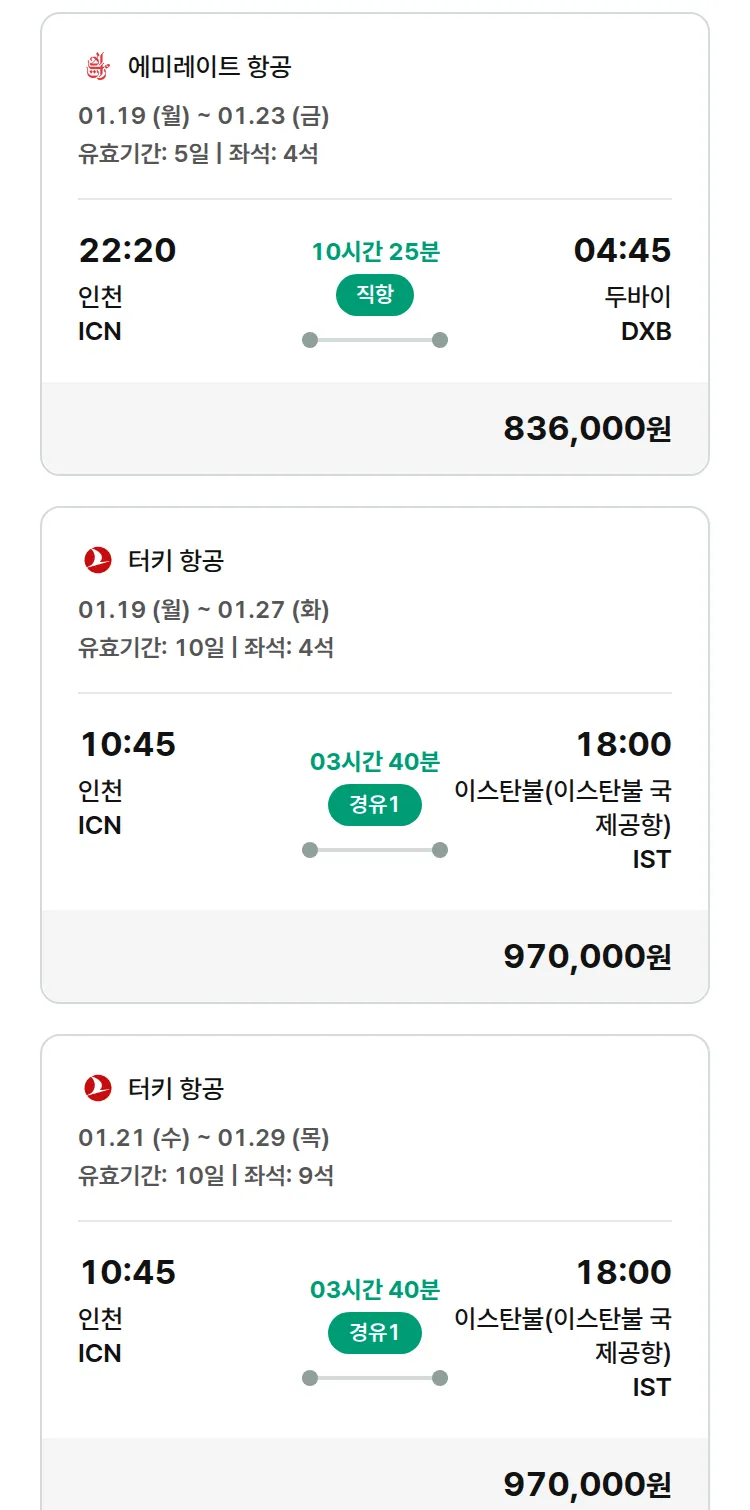Viewport: 750px width, 1510px height.
Task: Click the Emirates airline logo icon
Action: pos(97,67)
